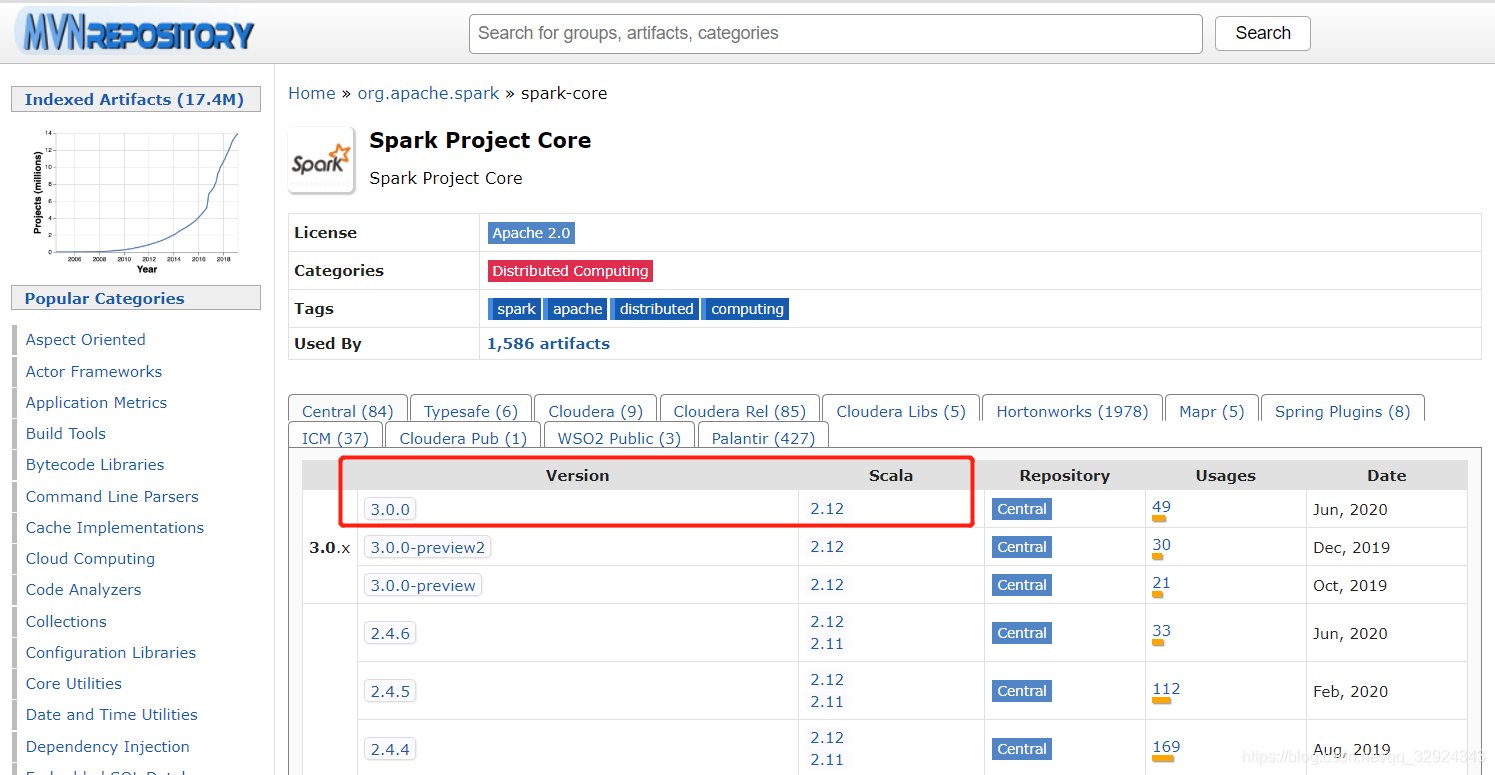Switch to the Central (84) tab
Viewport: 1495px width, 775px height.
(x=348, y=411)
